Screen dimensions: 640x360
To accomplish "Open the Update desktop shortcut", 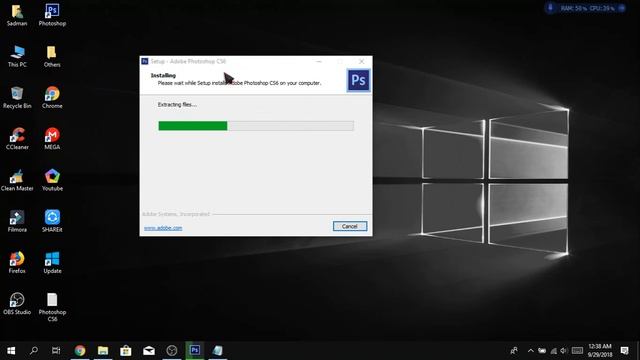I will click(x=52, y=262).
